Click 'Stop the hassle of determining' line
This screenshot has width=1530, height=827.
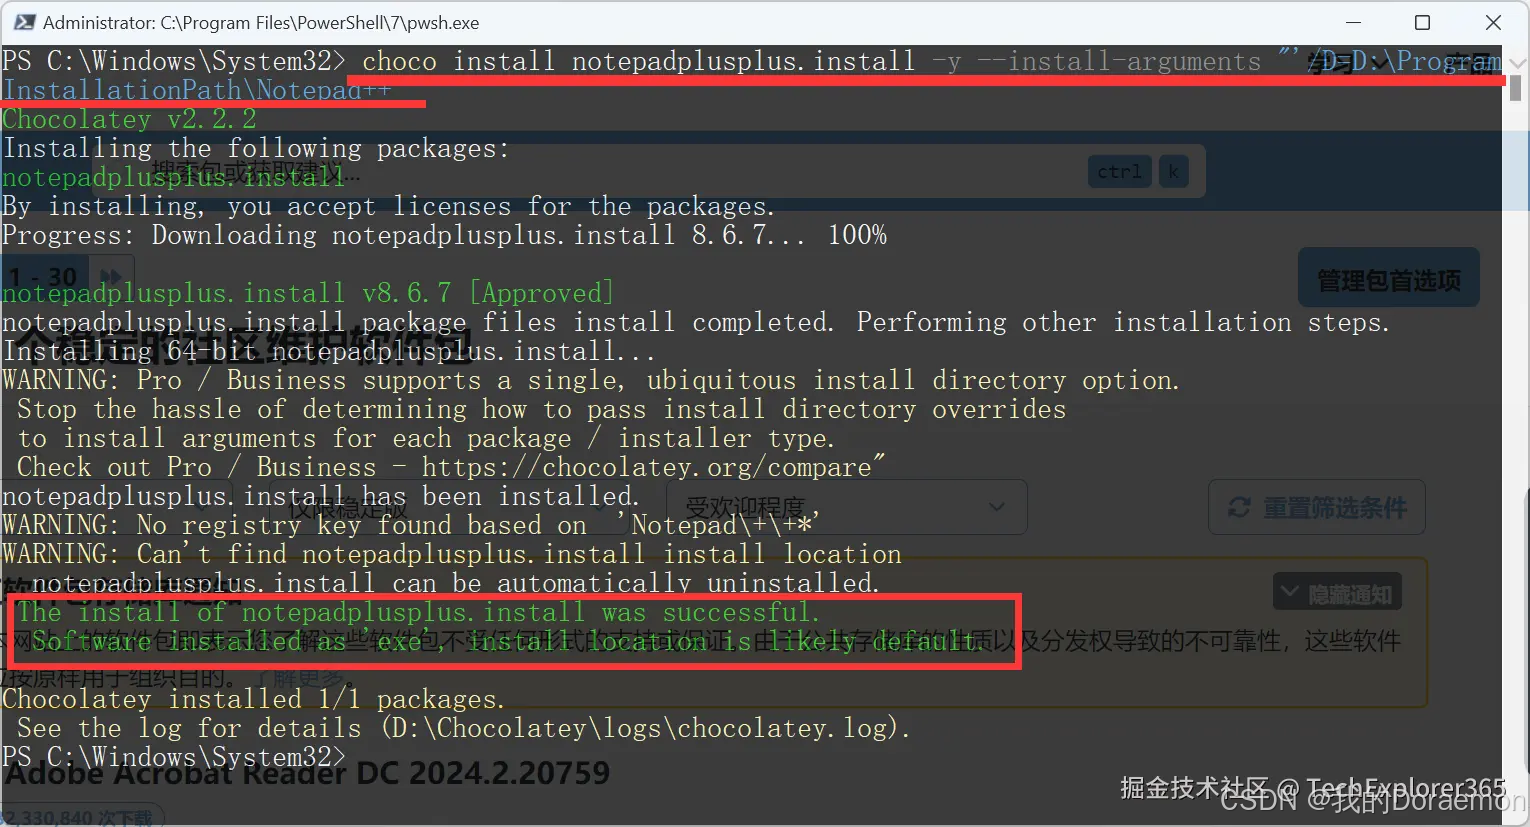coord(541,409)
